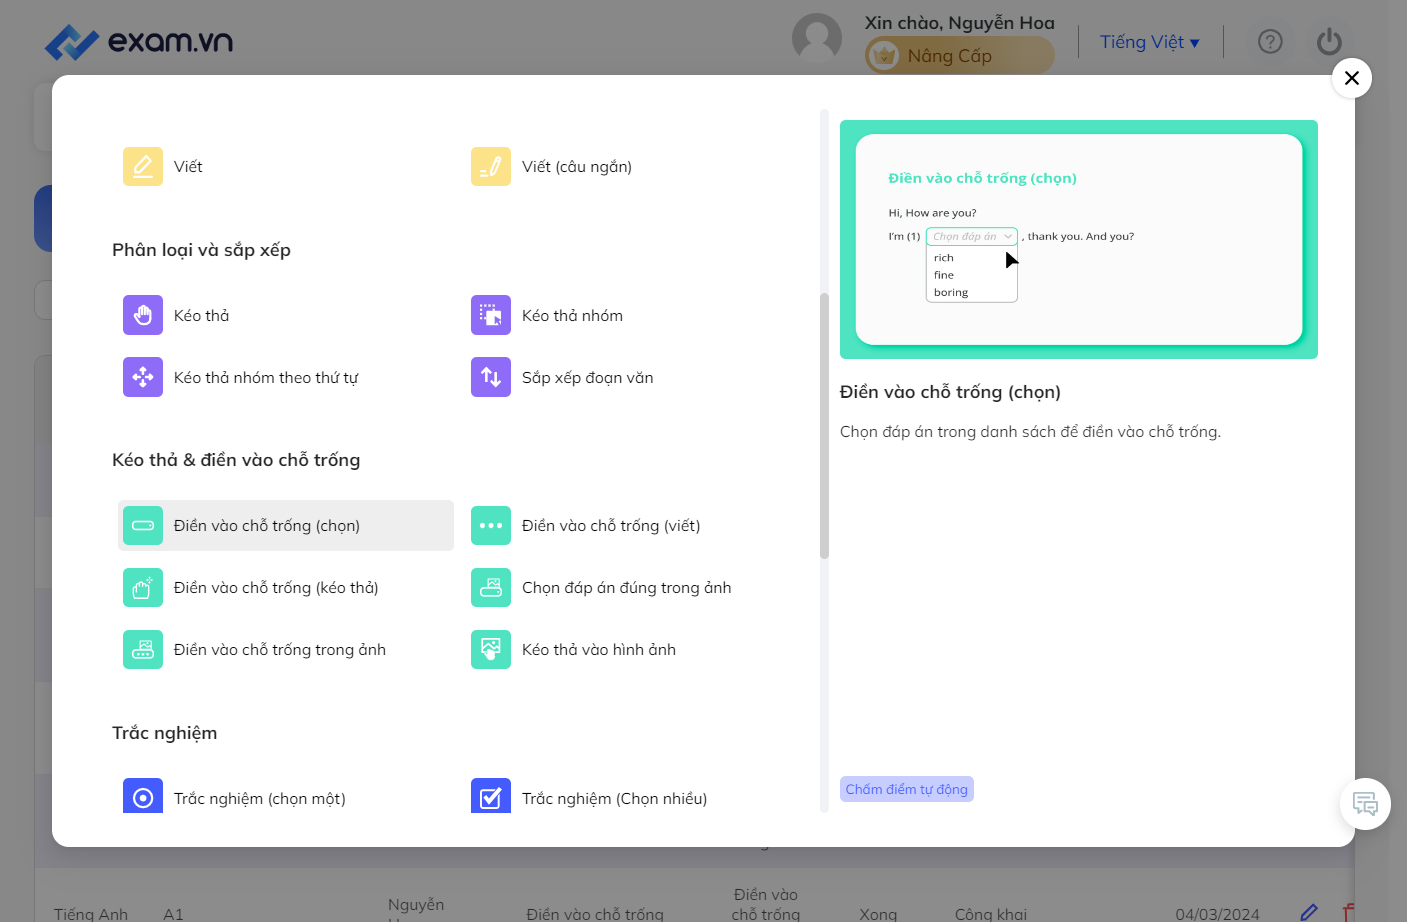Click the user avatar picture
Screen dimensions: 1407x922
(x=817, y=38)
